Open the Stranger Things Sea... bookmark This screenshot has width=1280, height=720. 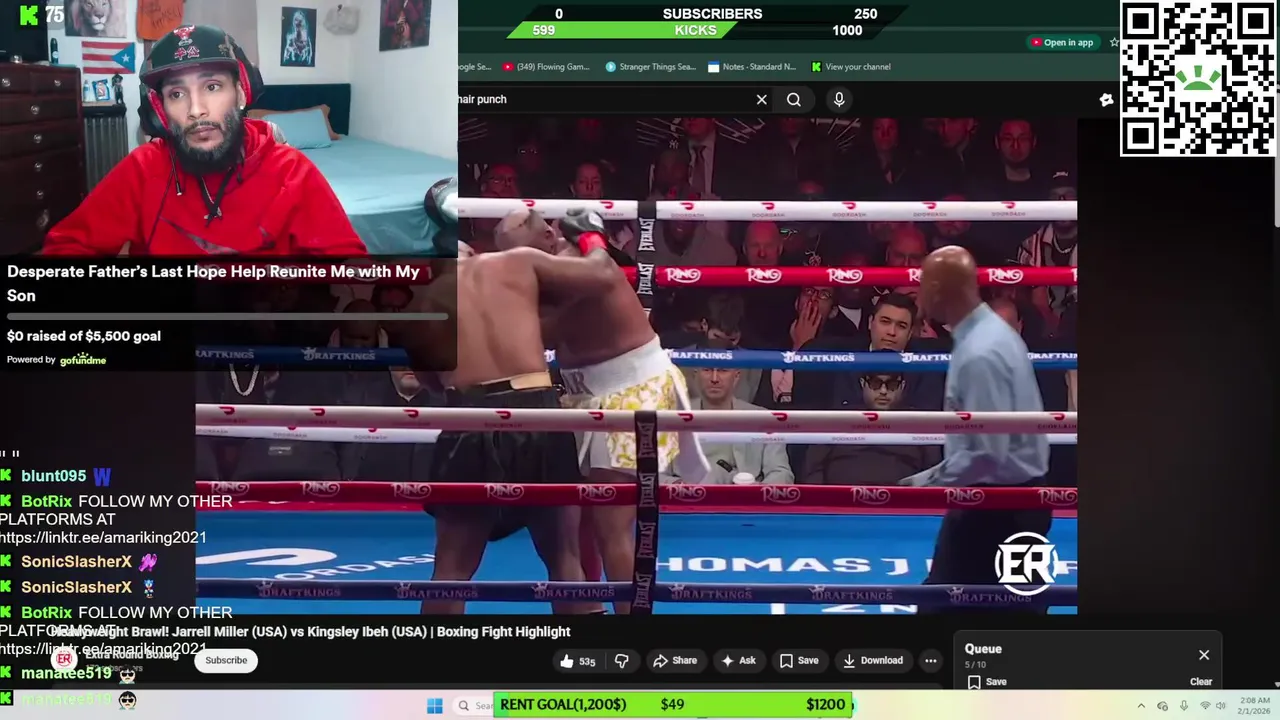(x=650, y=67)
